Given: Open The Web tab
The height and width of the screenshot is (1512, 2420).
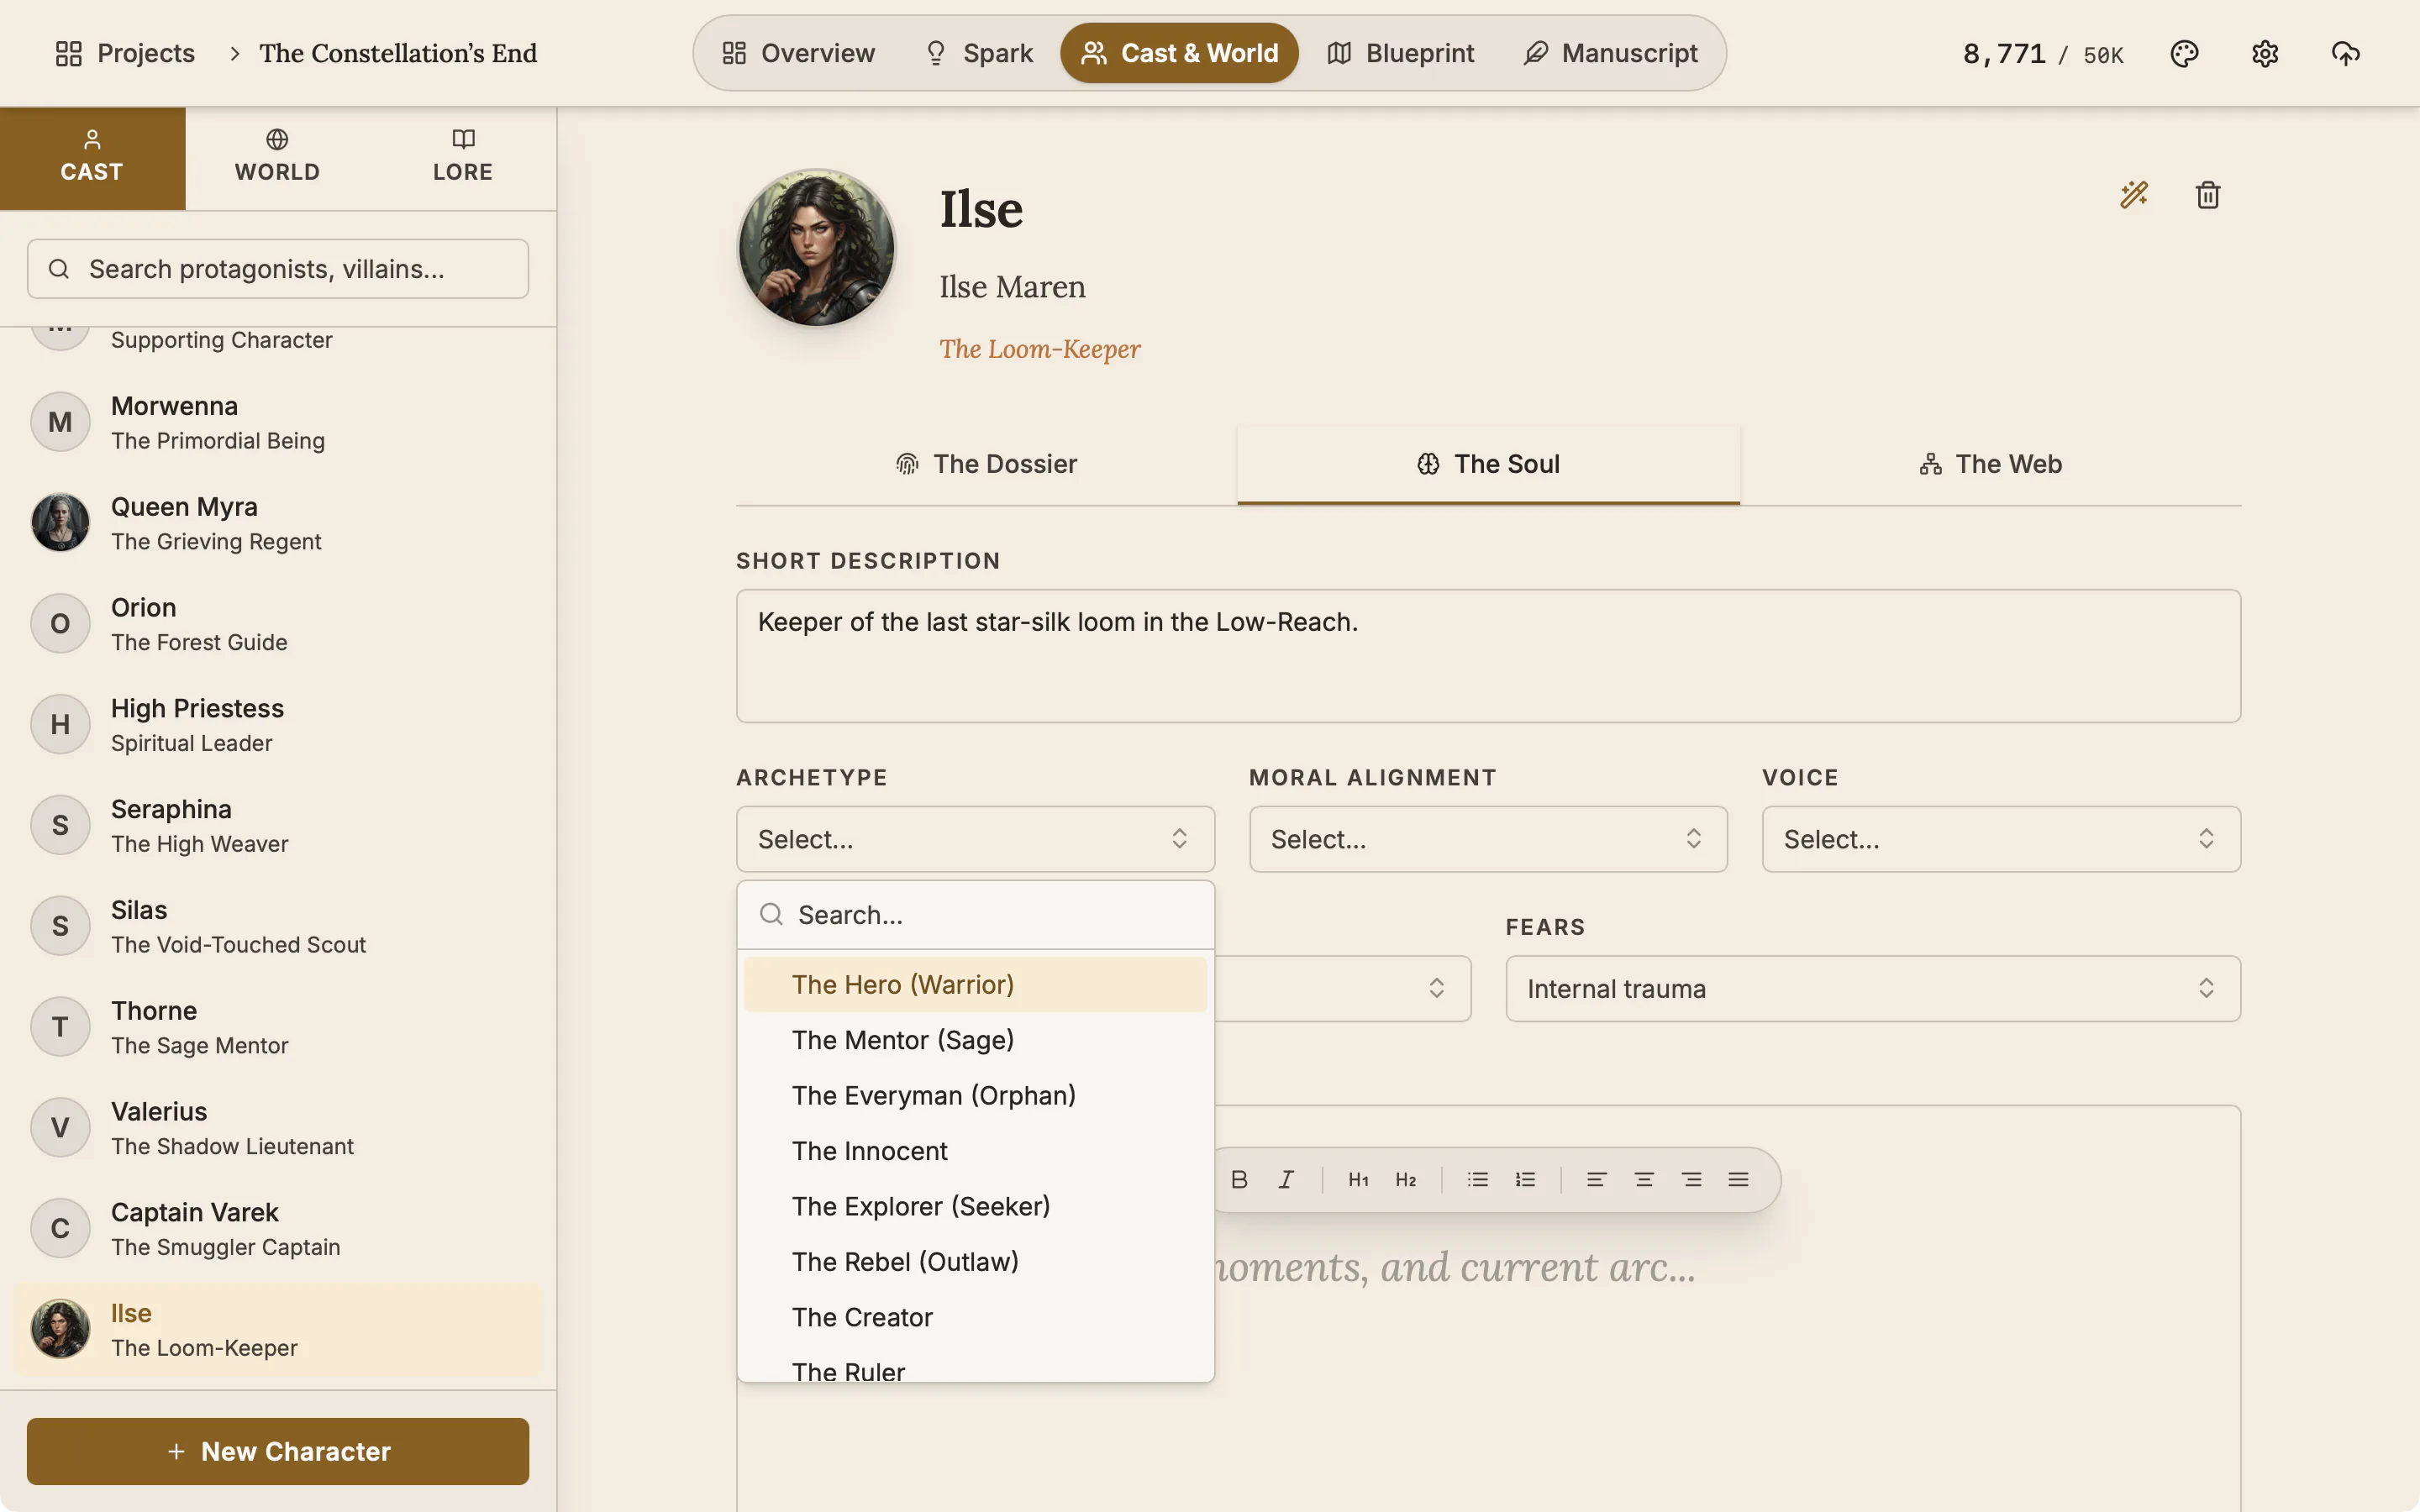Looking at the screenshot, I should point(1991,464).
